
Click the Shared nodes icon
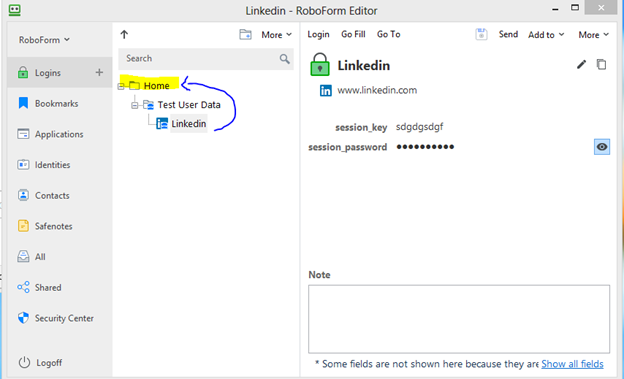click(x=23, y=287)
